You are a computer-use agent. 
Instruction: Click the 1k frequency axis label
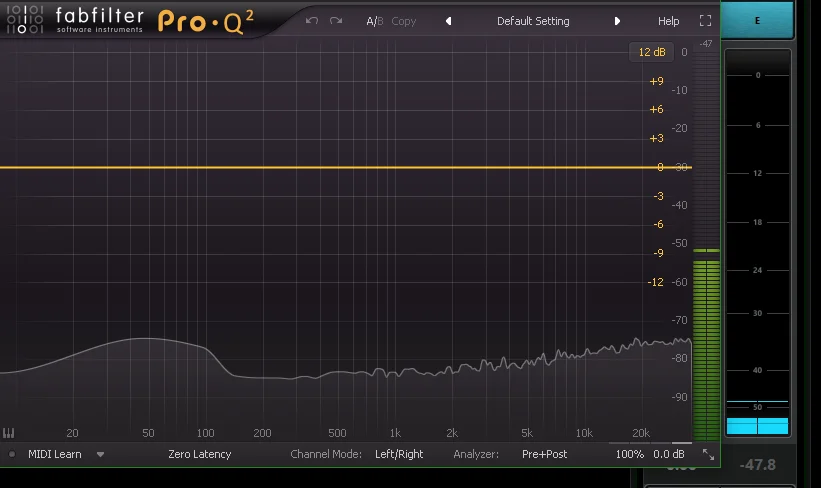pos(395,433)
